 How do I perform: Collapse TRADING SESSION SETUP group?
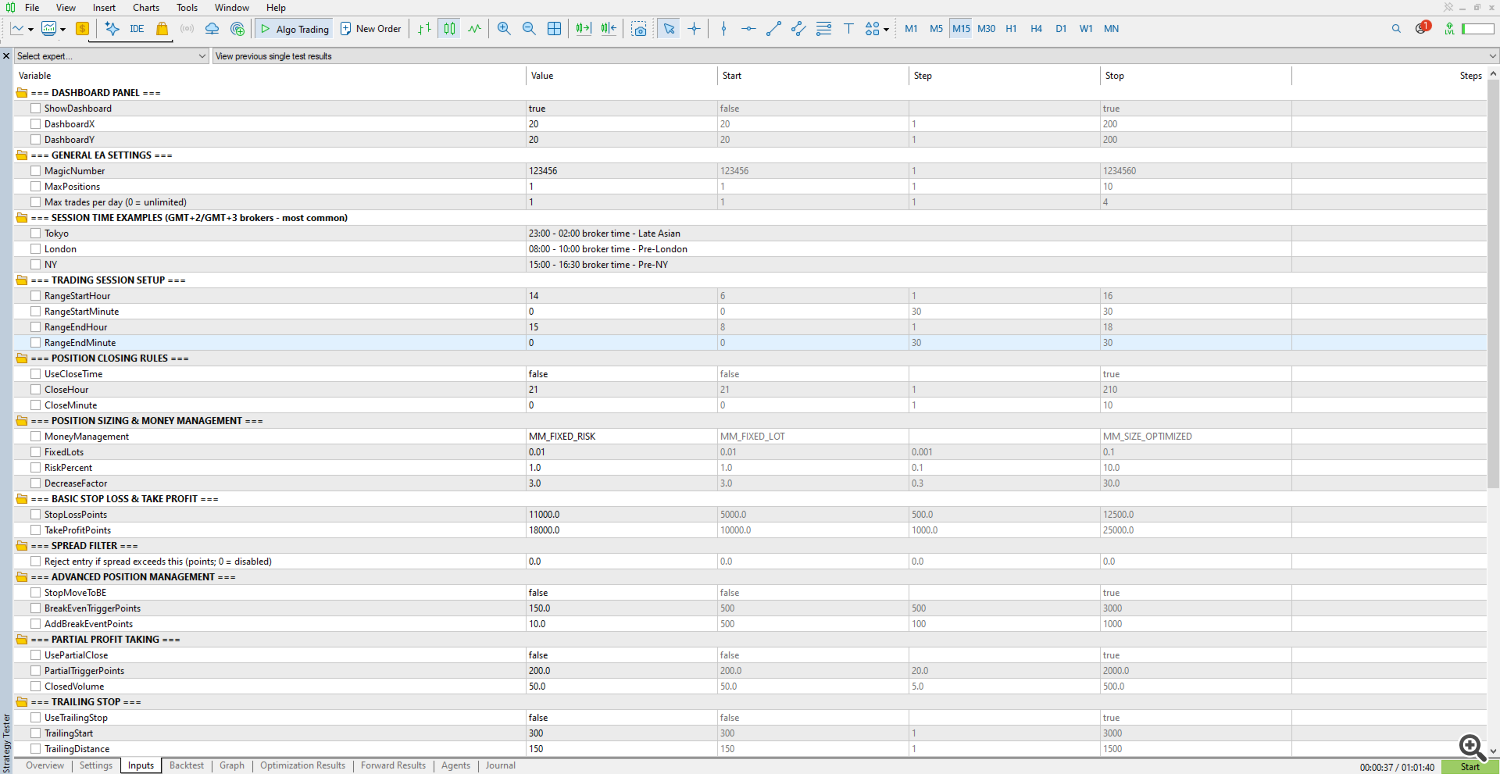(x=22, y=280)
